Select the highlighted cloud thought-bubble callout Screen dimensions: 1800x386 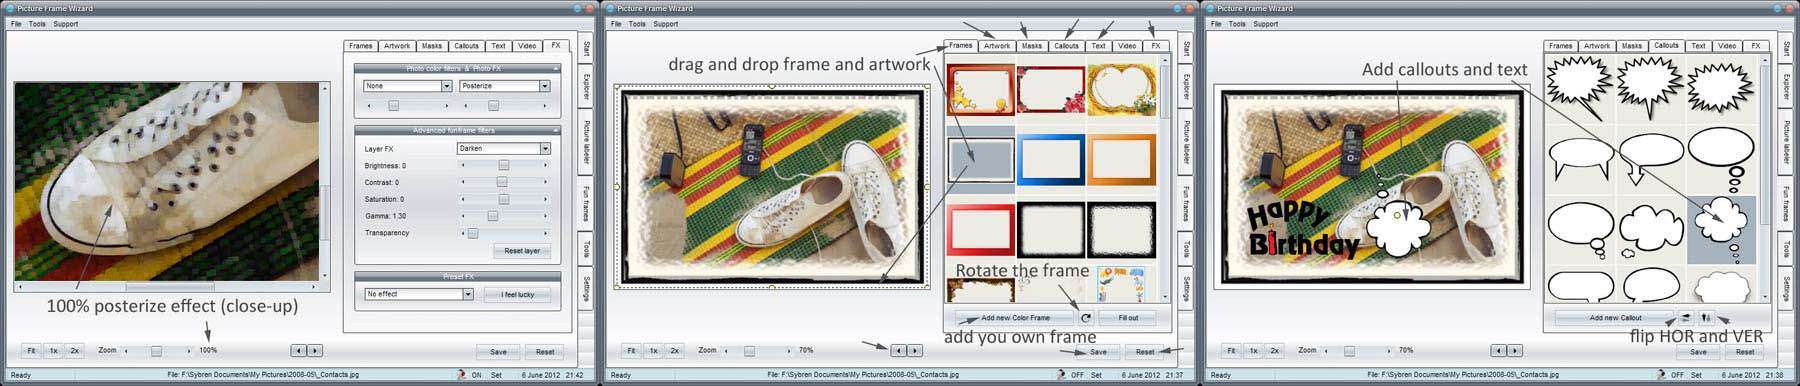(1721, 229)
